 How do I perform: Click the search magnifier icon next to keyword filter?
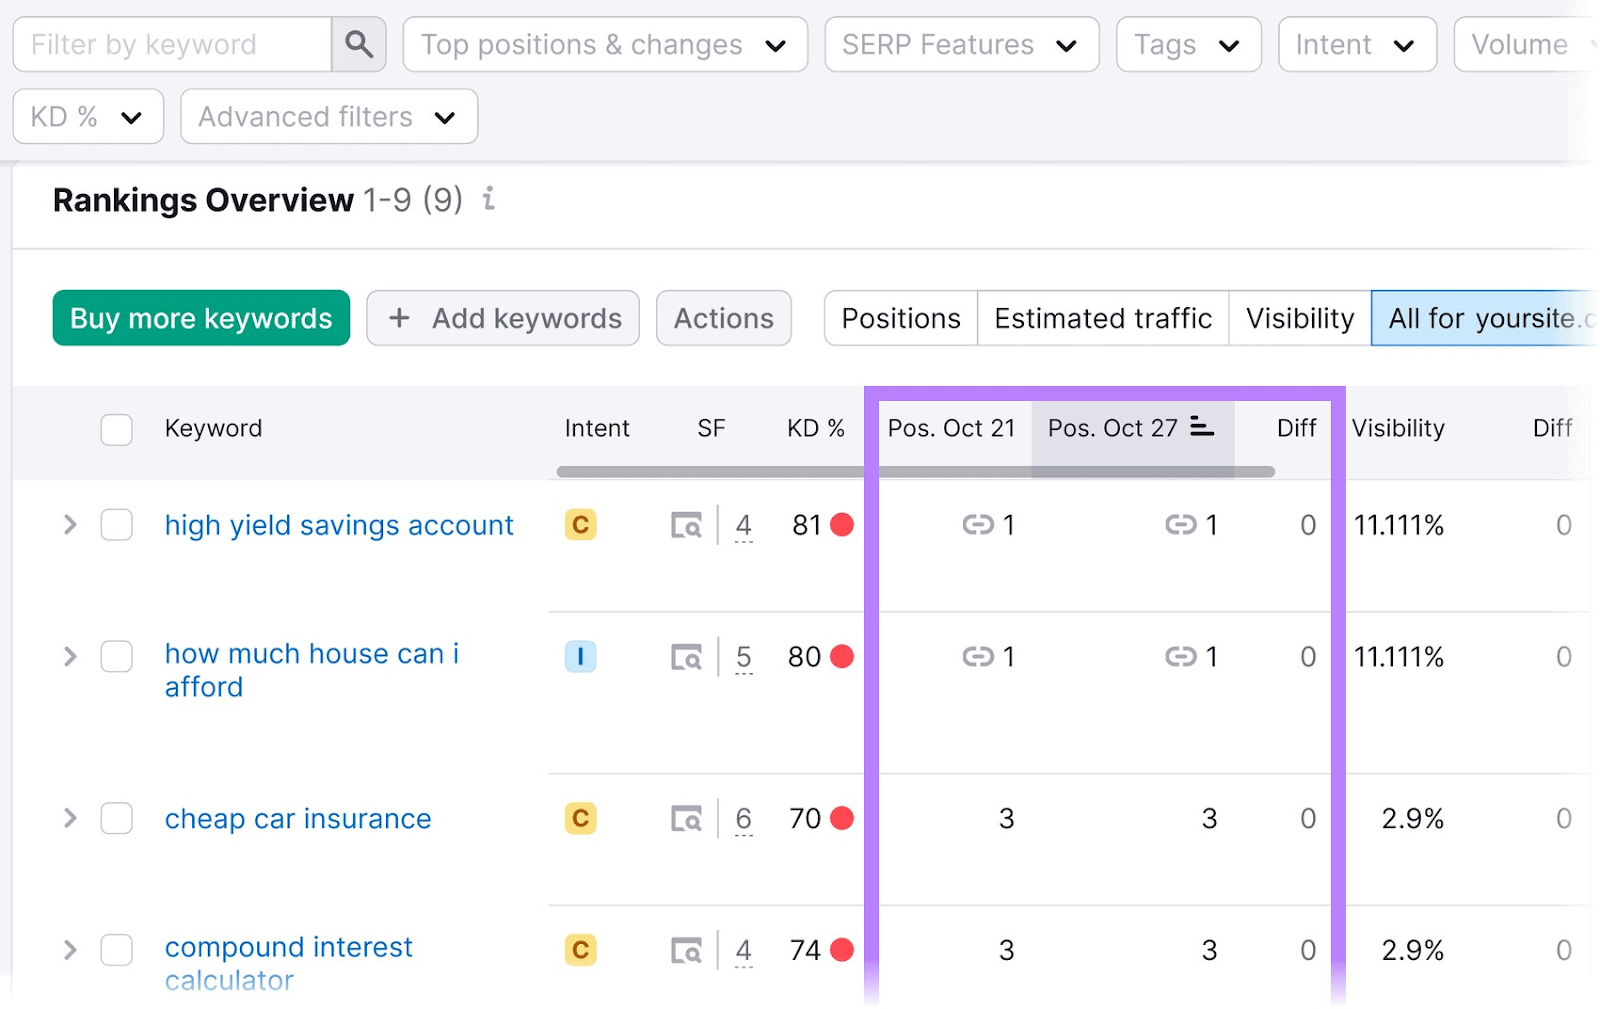tap(358, 44)
